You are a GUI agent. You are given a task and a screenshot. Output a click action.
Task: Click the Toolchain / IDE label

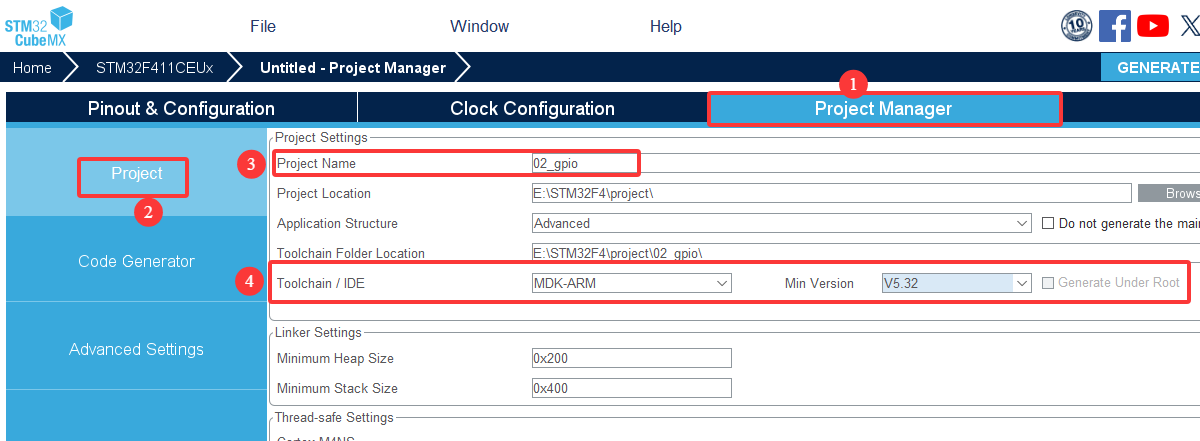click(x=323, y=283)
